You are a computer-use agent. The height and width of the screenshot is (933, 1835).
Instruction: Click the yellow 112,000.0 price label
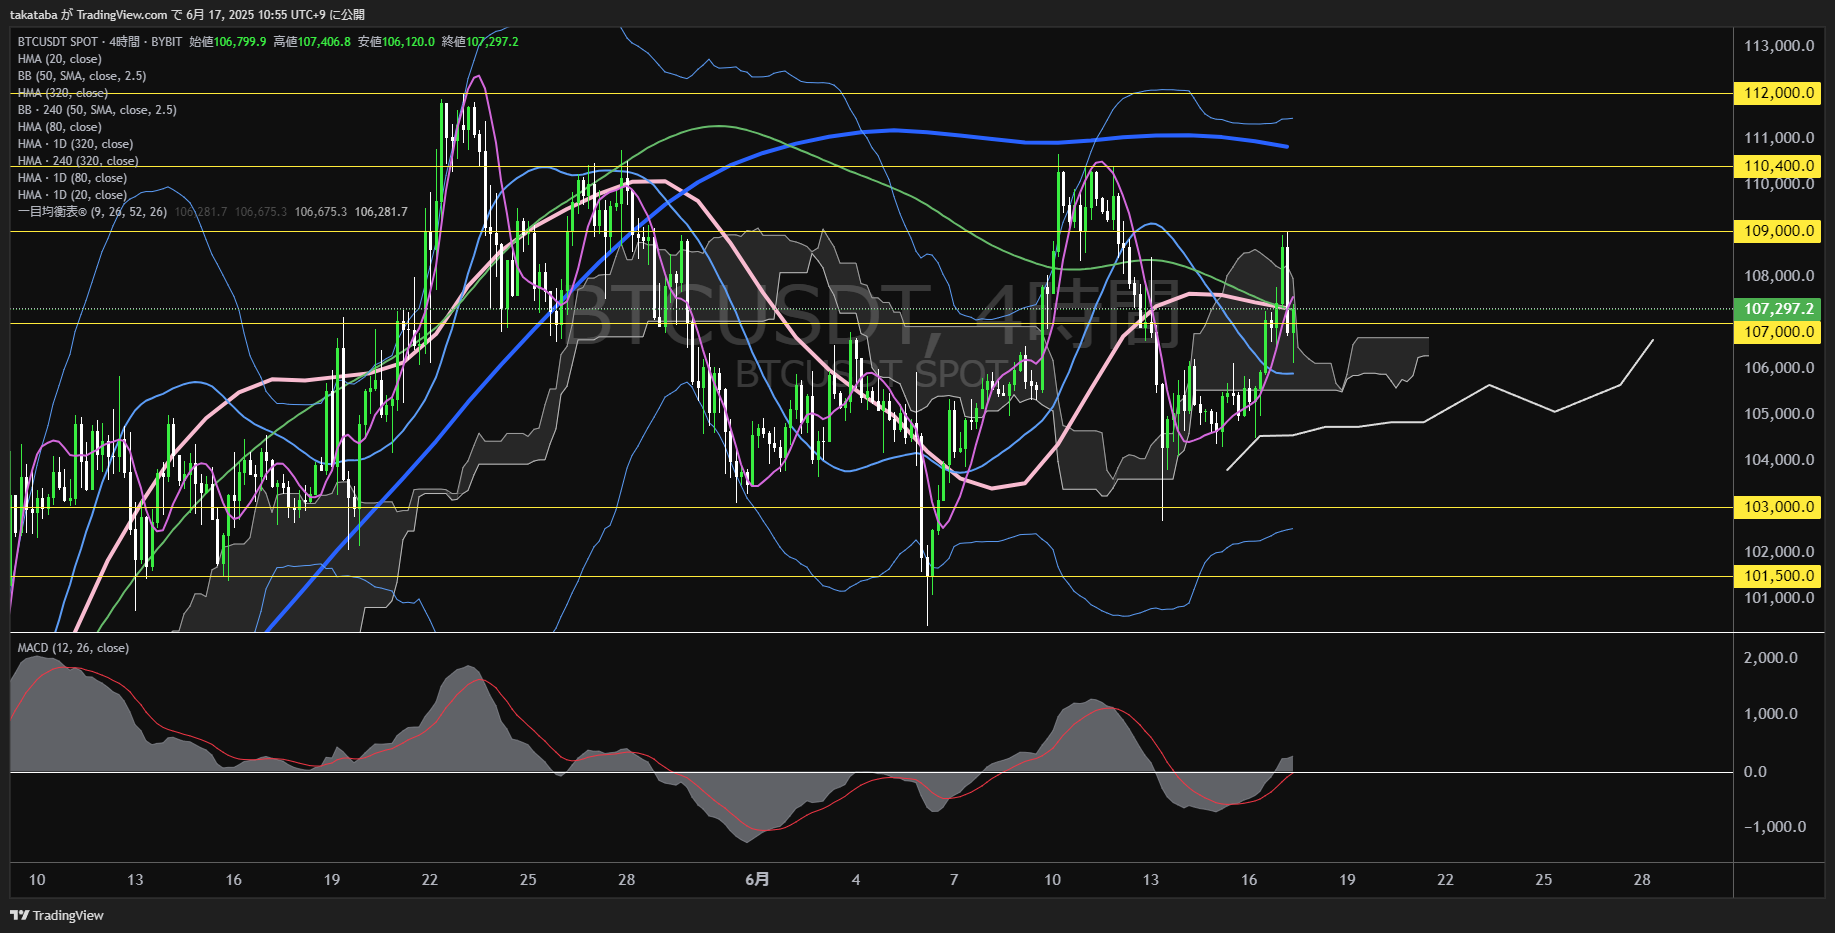(1778, 93)
